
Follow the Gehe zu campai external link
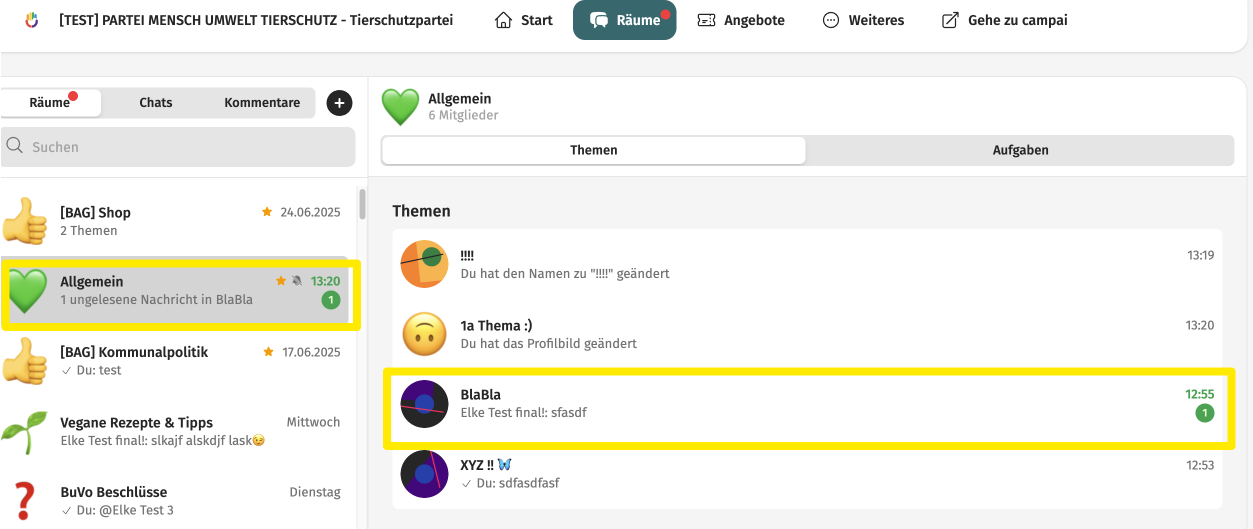click(1005, 20)
